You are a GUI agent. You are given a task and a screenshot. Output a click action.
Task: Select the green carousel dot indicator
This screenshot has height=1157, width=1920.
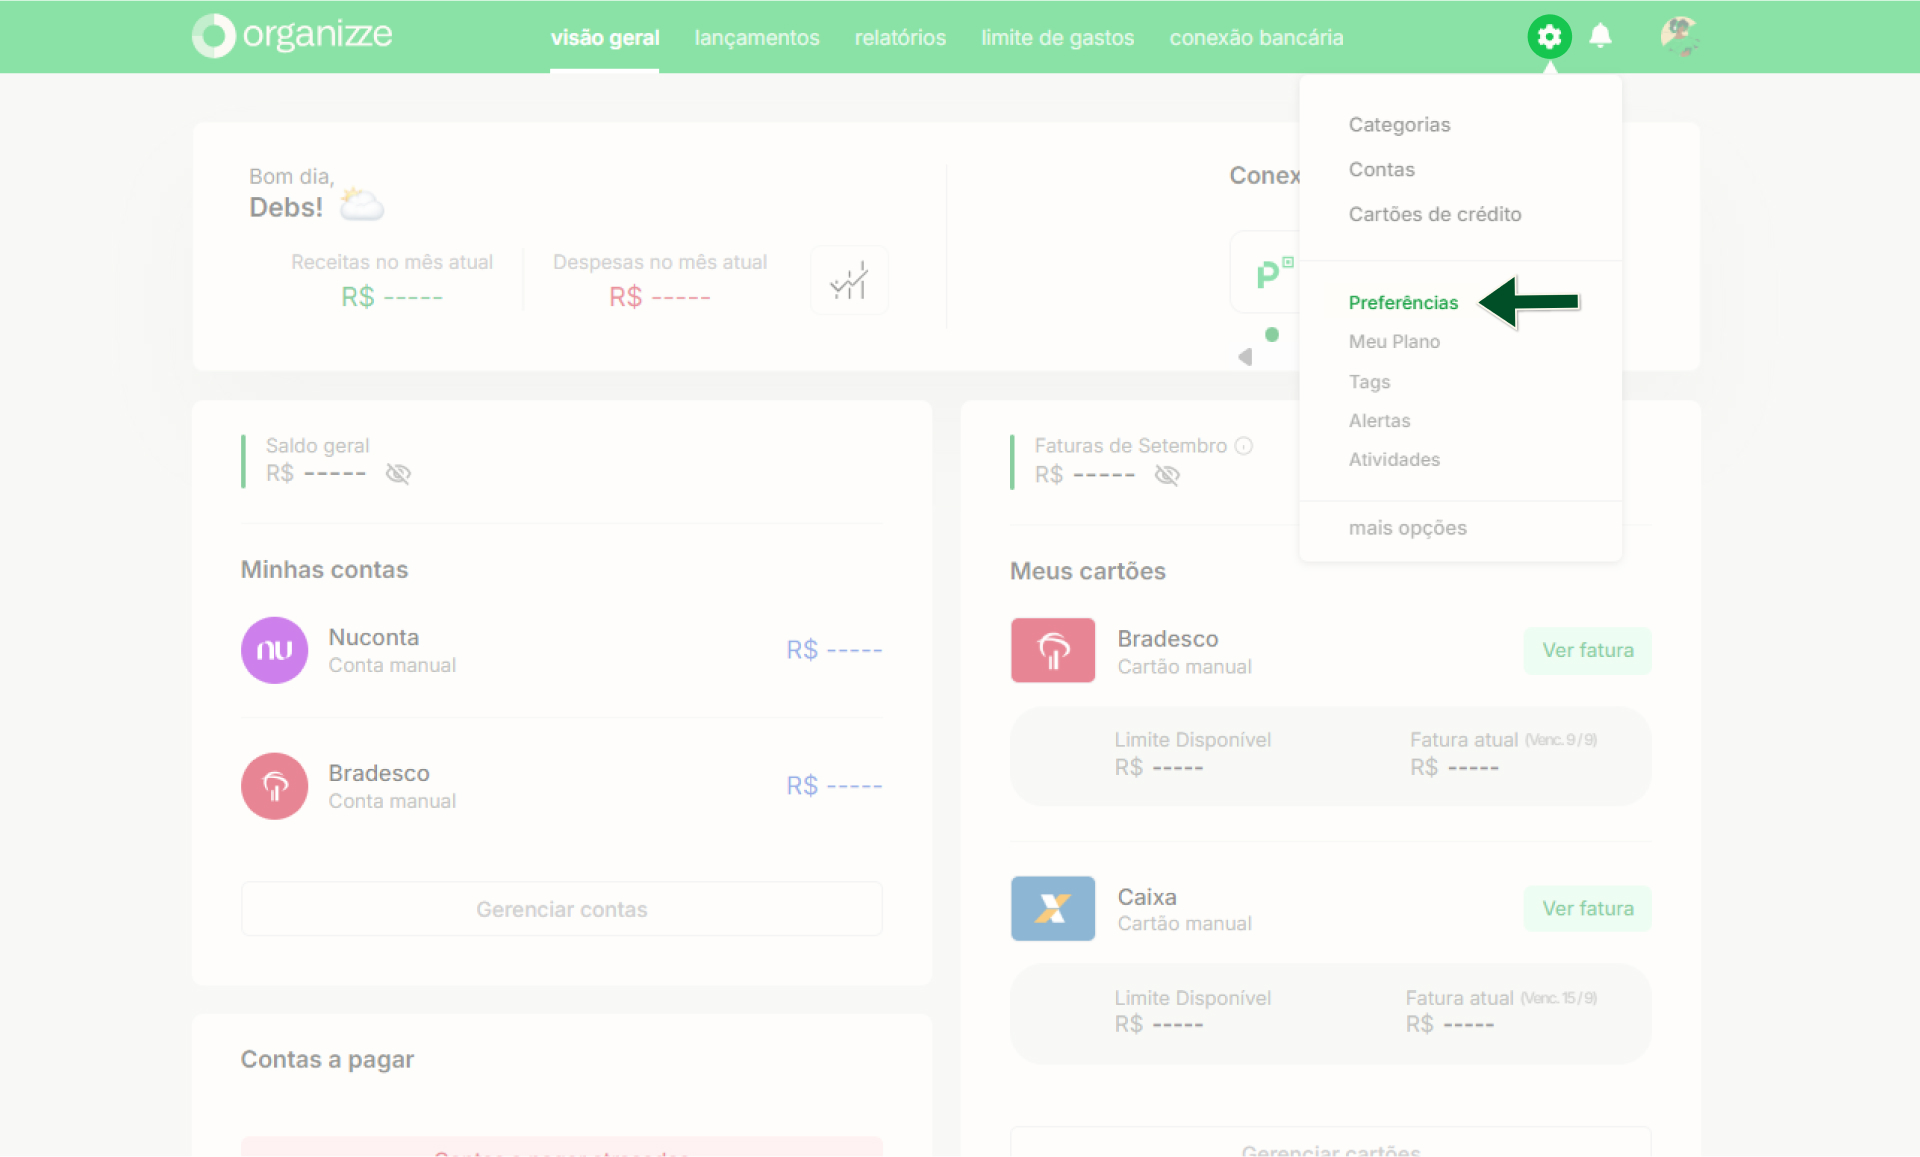(x=1272, y=335)
